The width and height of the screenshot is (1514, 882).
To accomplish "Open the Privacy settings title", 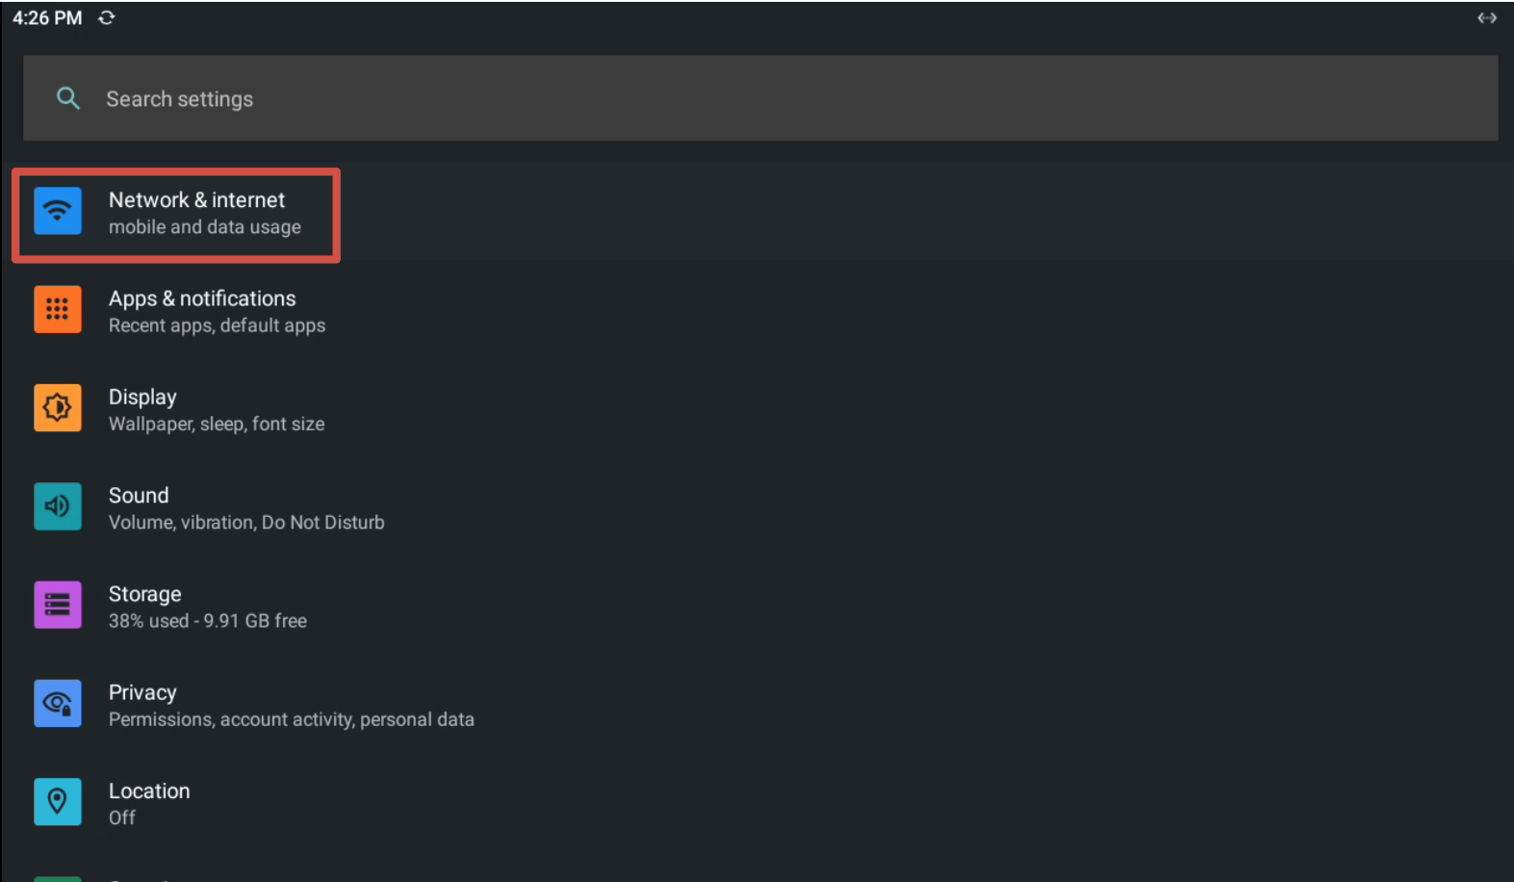I will point(143,692).
